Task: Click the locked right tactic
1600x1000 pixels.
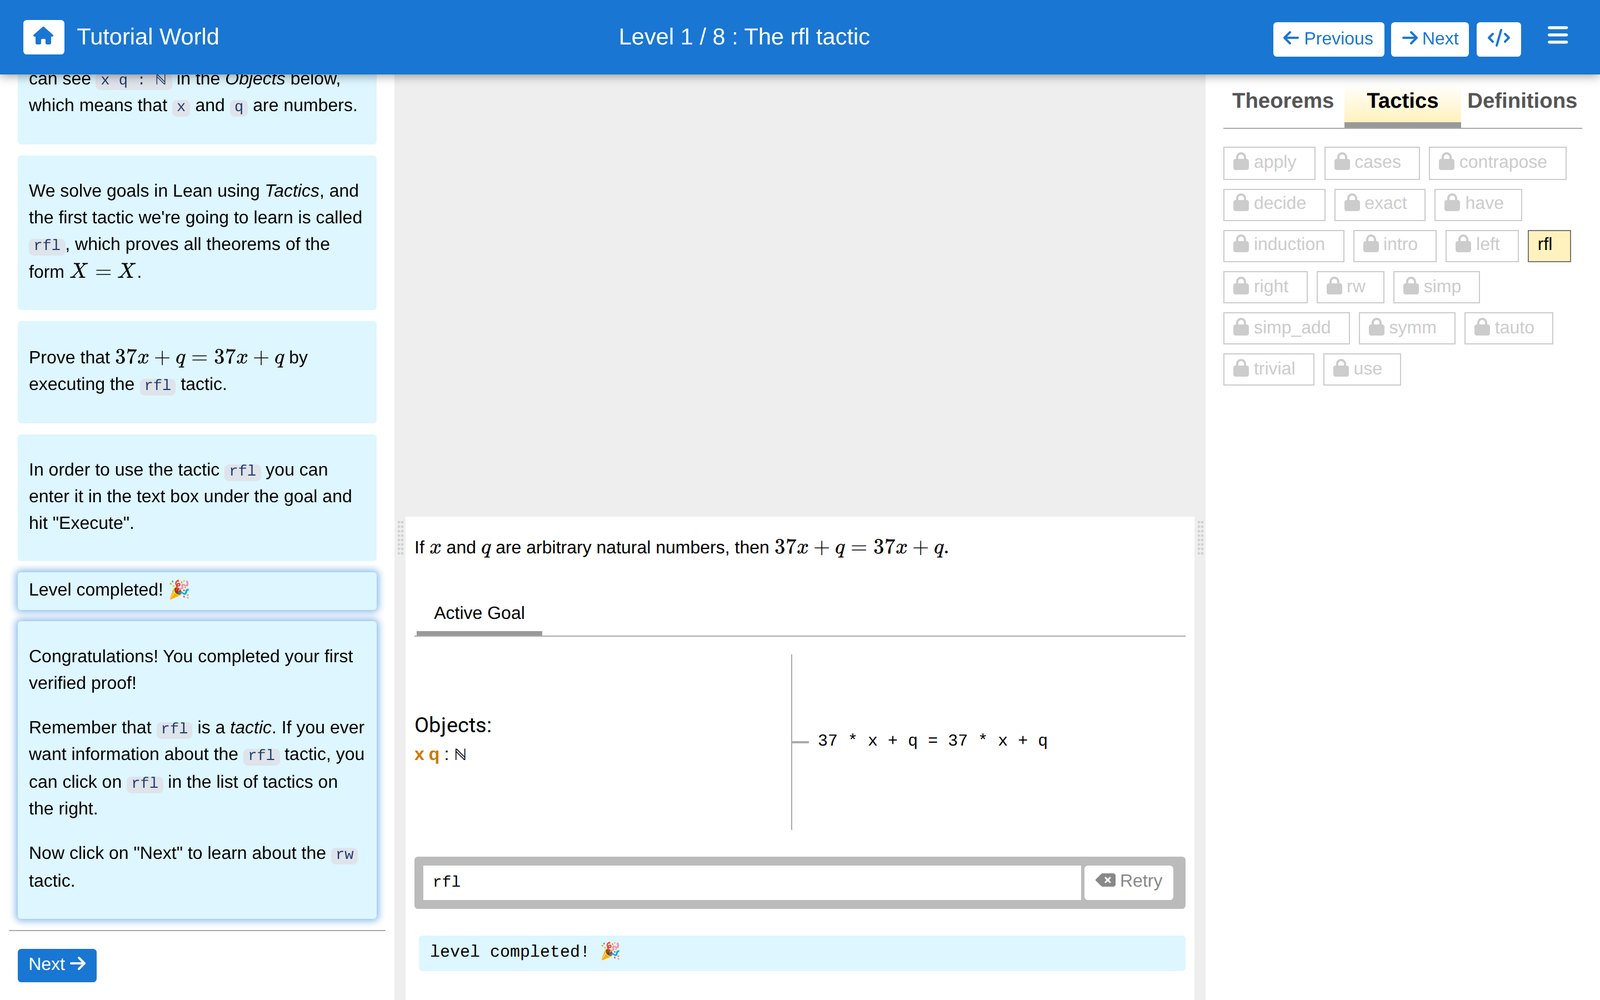Action: click(x=1264, y=287)
